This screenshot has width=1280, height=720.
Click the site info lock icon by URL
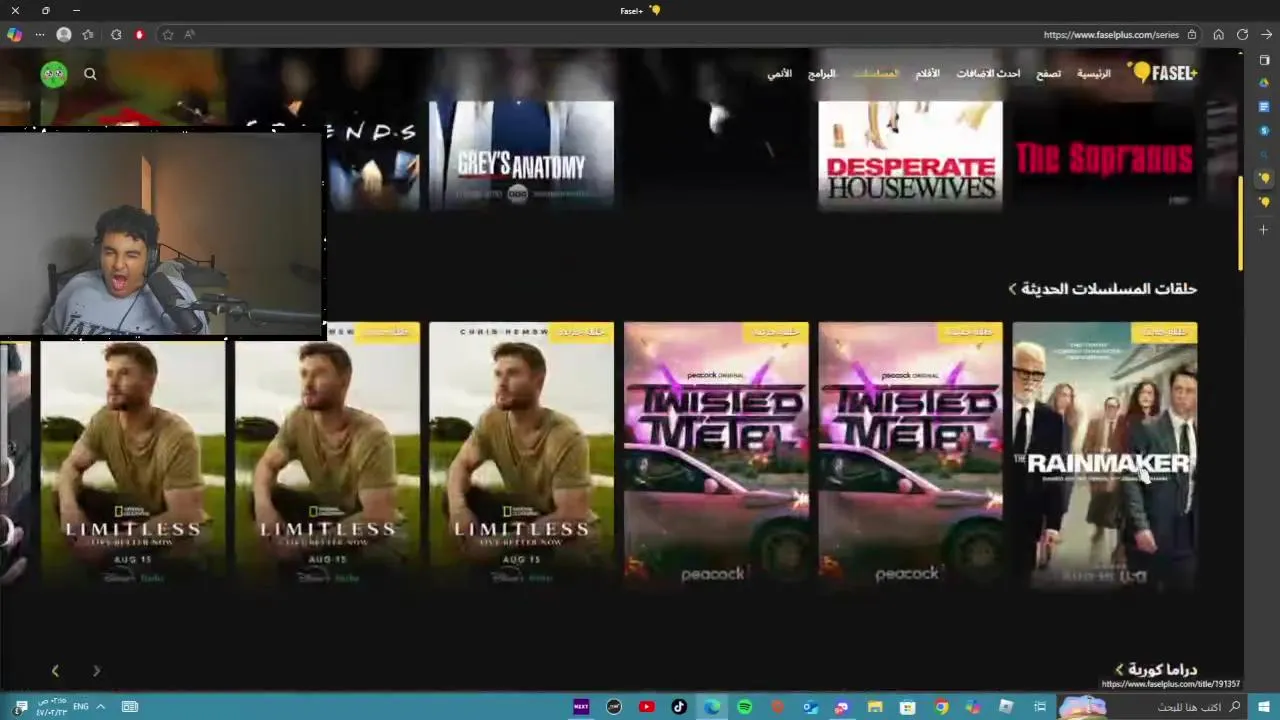click(1192, 34)
